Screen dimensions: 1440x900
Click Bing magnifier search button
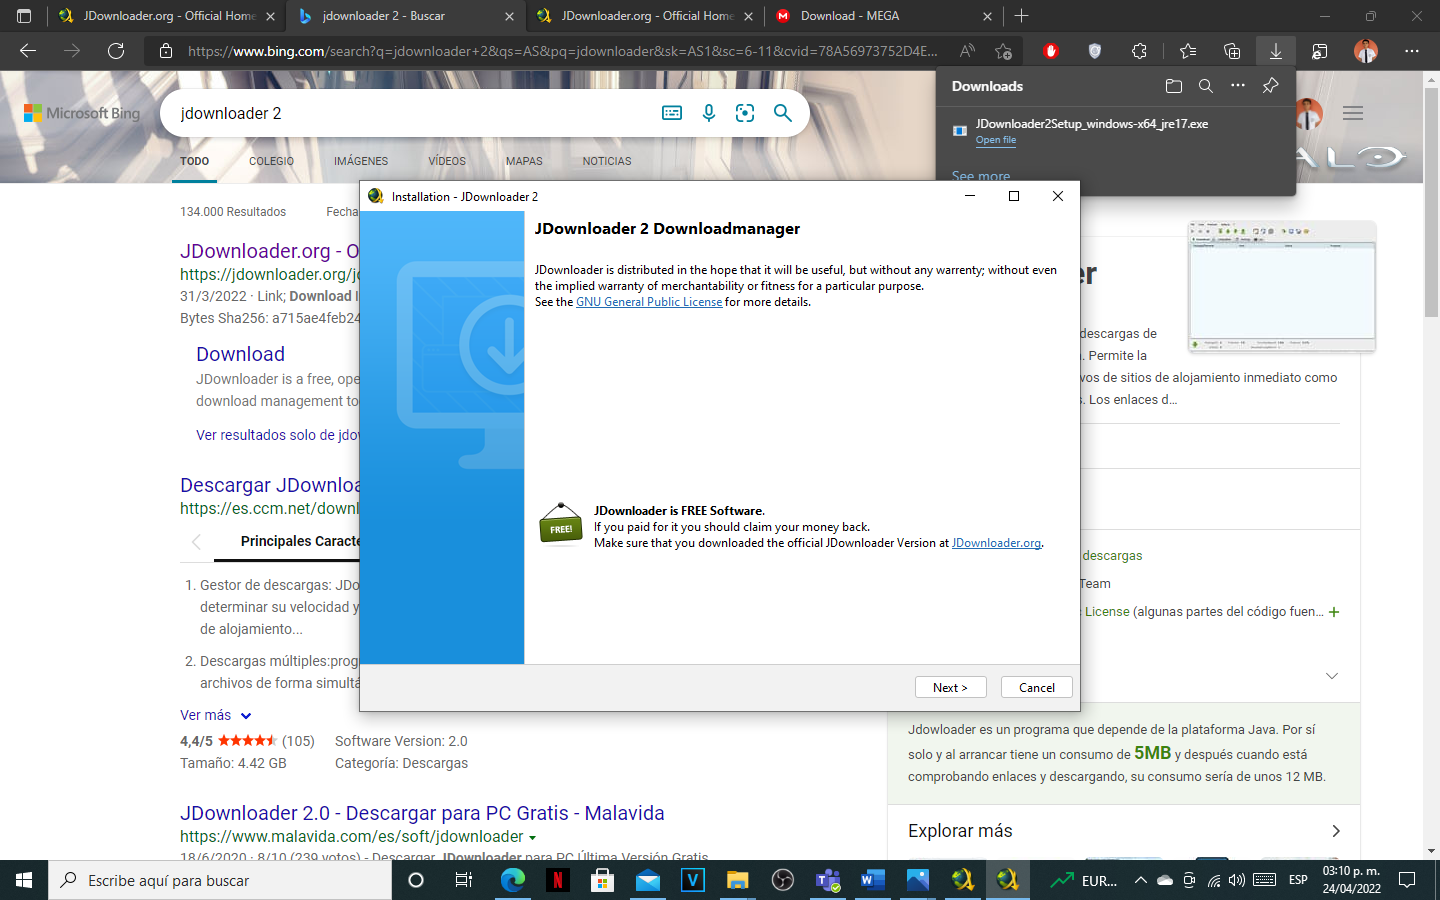[783, 113]
